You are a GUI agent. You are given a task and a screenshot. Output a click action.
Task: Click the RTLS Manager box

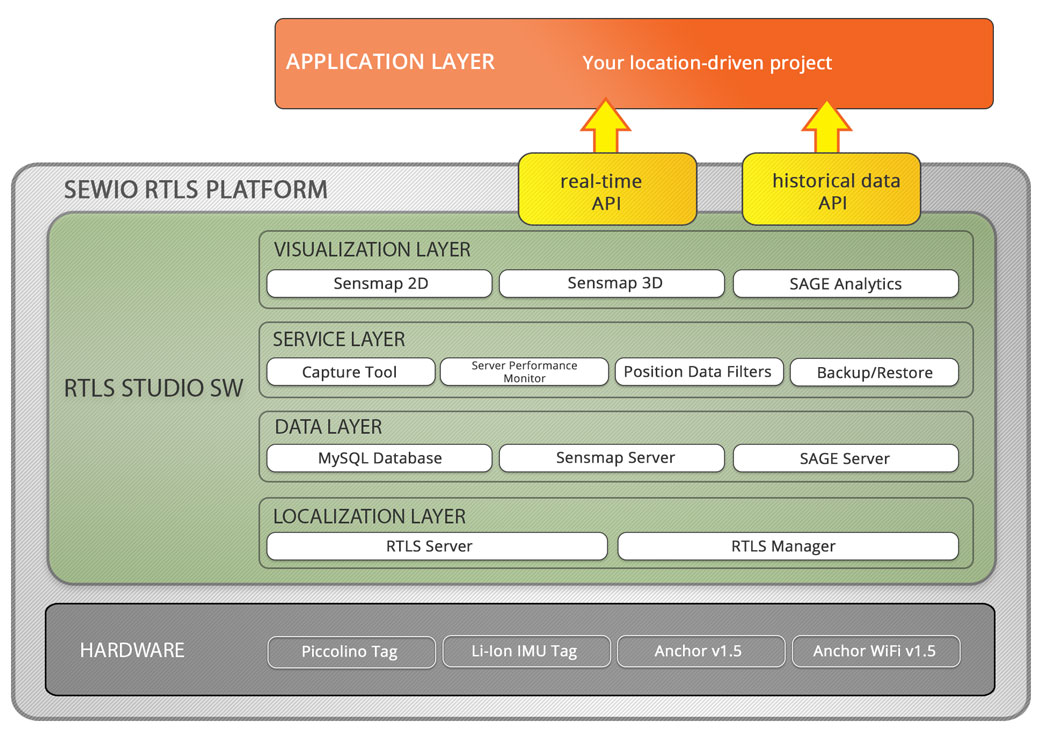point(788,546)
